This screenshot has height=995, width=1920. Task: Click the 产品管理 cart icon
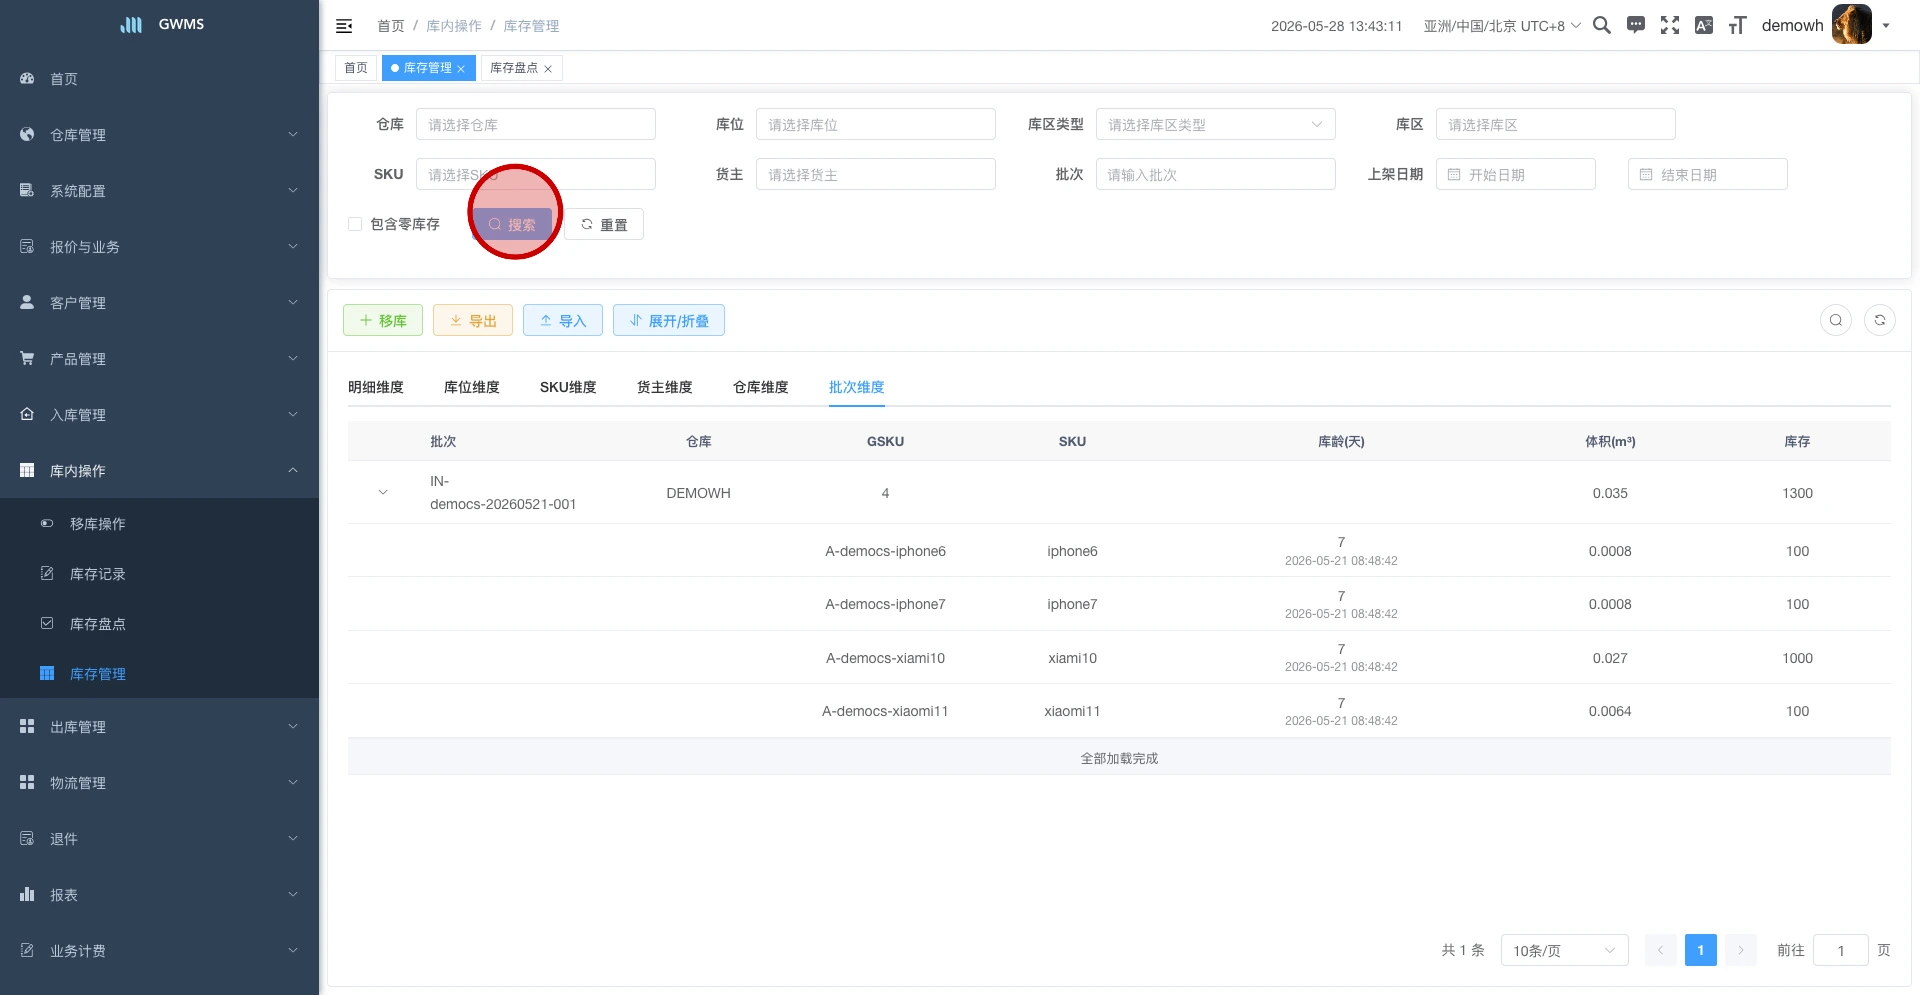[x=27, y=358]
